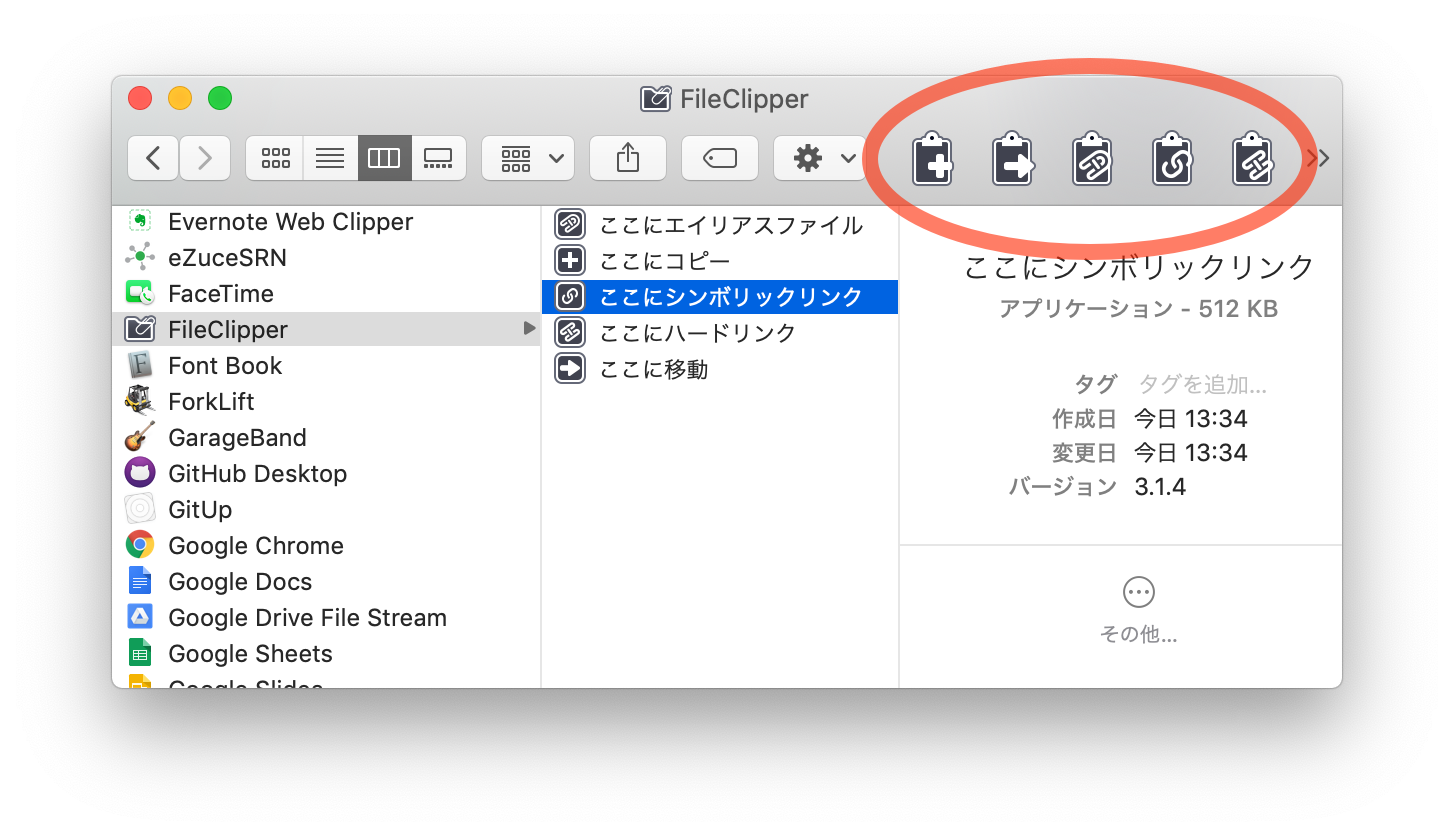
Task: Select Google Chrome in the applications list
Action: [x=255, y=545]
